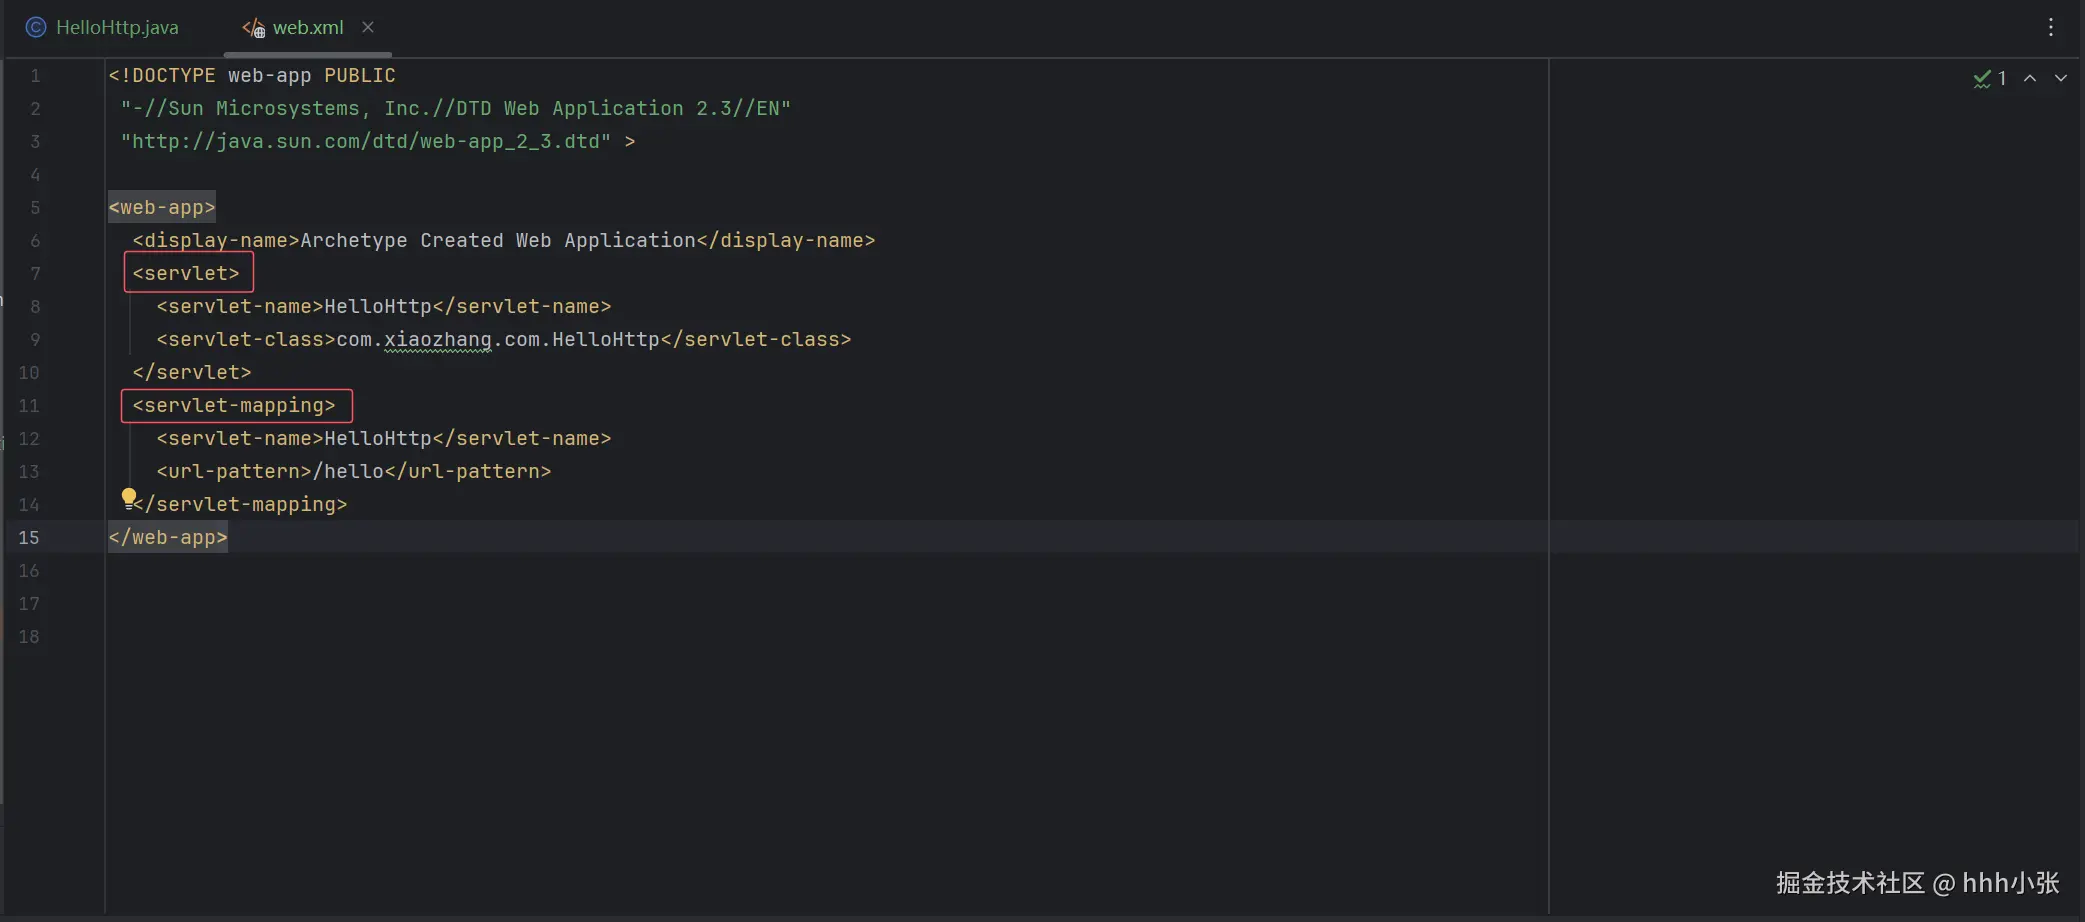
Task: Open the three-dot editor tab options
Action: point(2050,27)
